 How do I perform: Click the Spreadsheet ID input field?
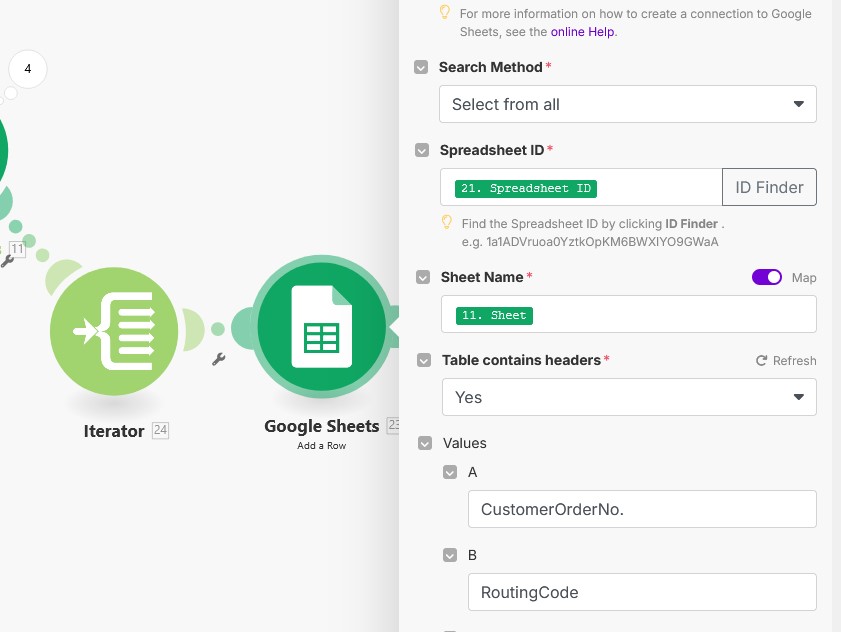pos(581,187)
